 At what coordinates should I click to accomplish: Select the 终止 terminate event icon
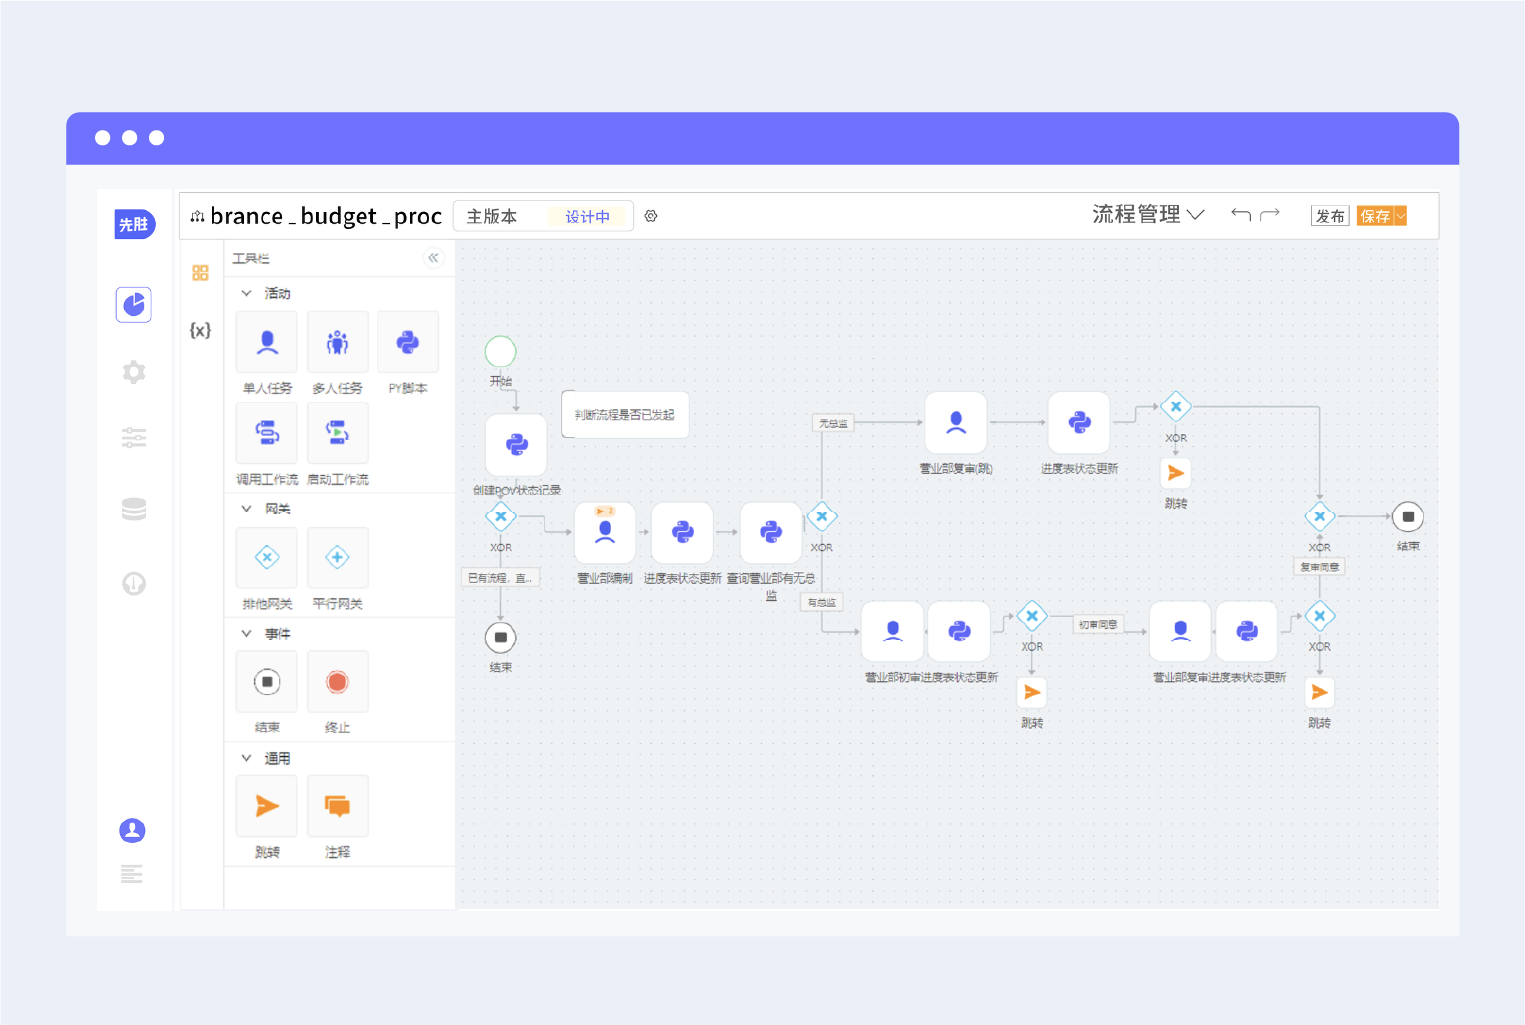[338, 682]
